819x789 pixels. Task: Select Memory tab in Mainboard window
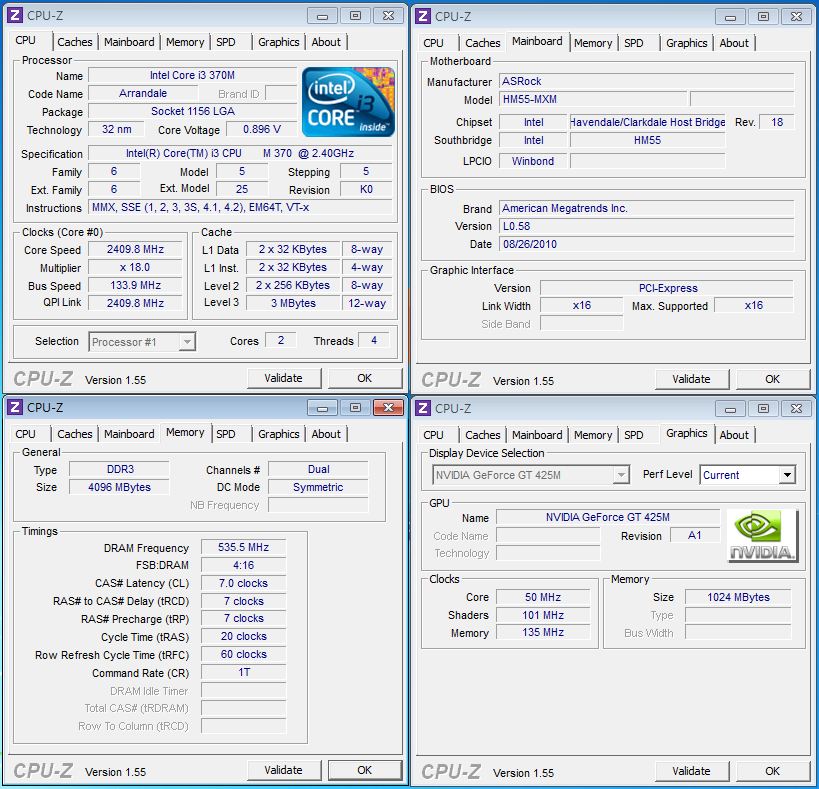(x=593, y=43)
